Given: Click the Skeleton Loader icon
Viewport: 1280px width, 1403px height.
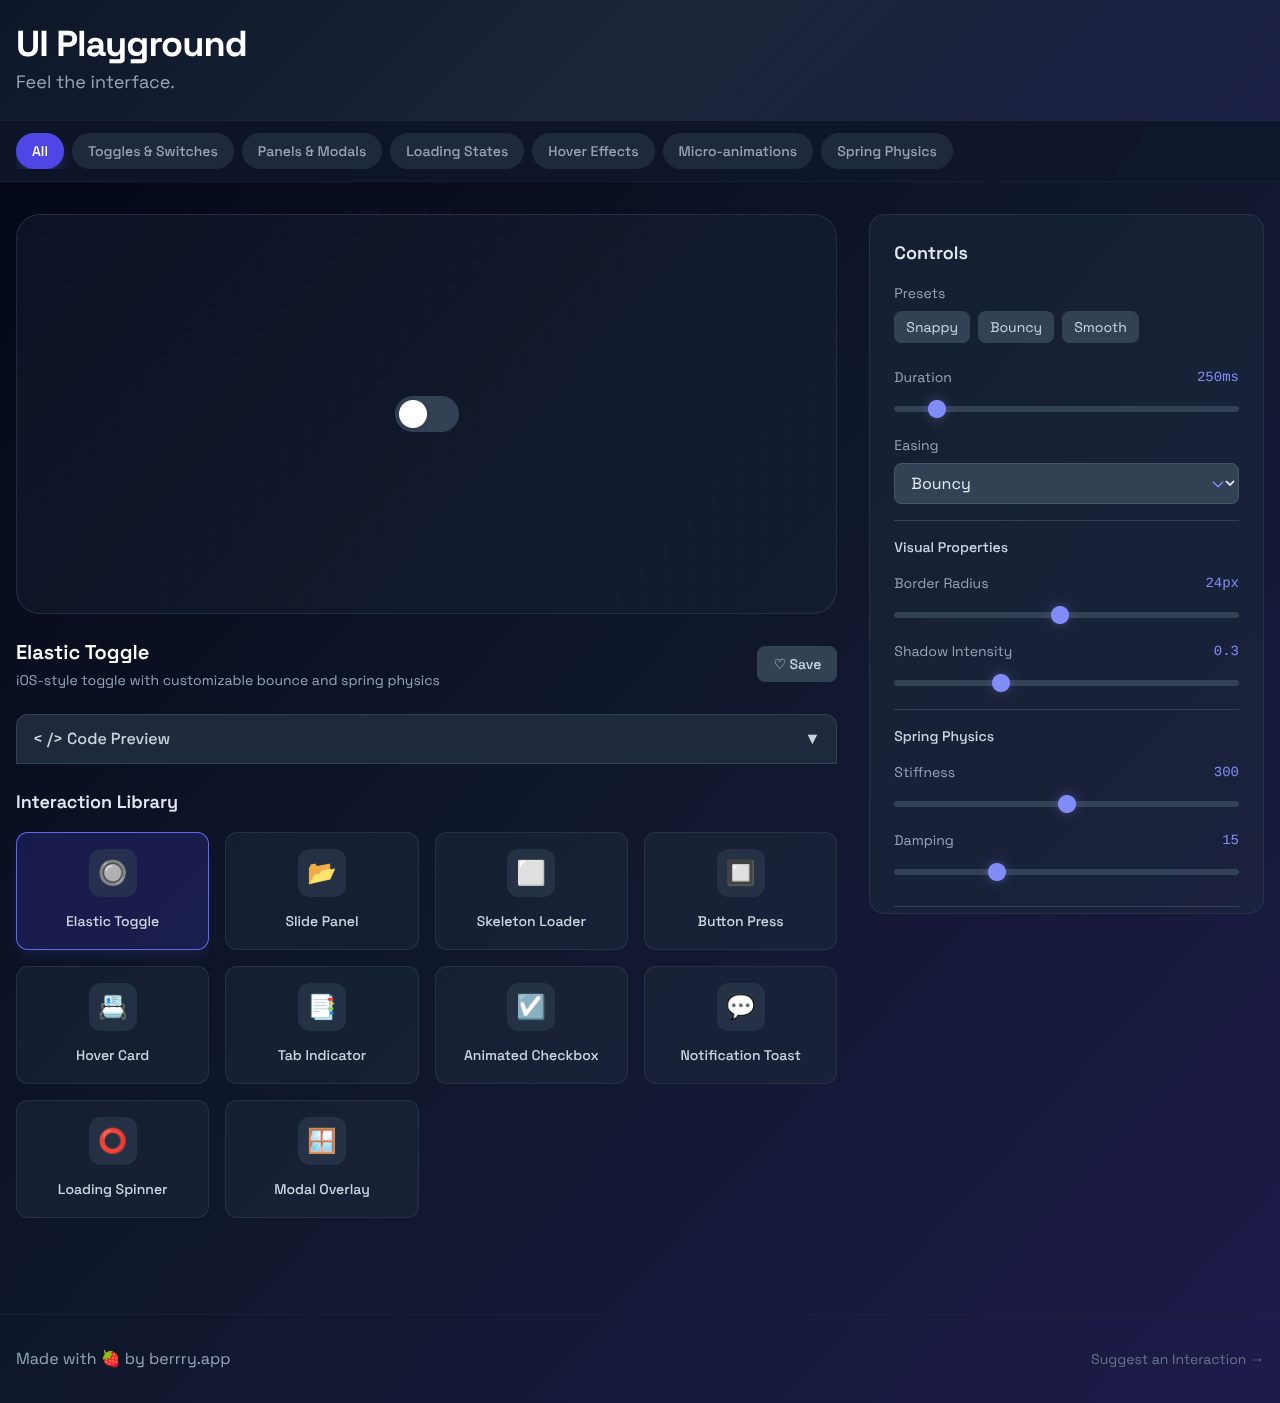Looking at the screenshot, I should (x=531, y=873).
